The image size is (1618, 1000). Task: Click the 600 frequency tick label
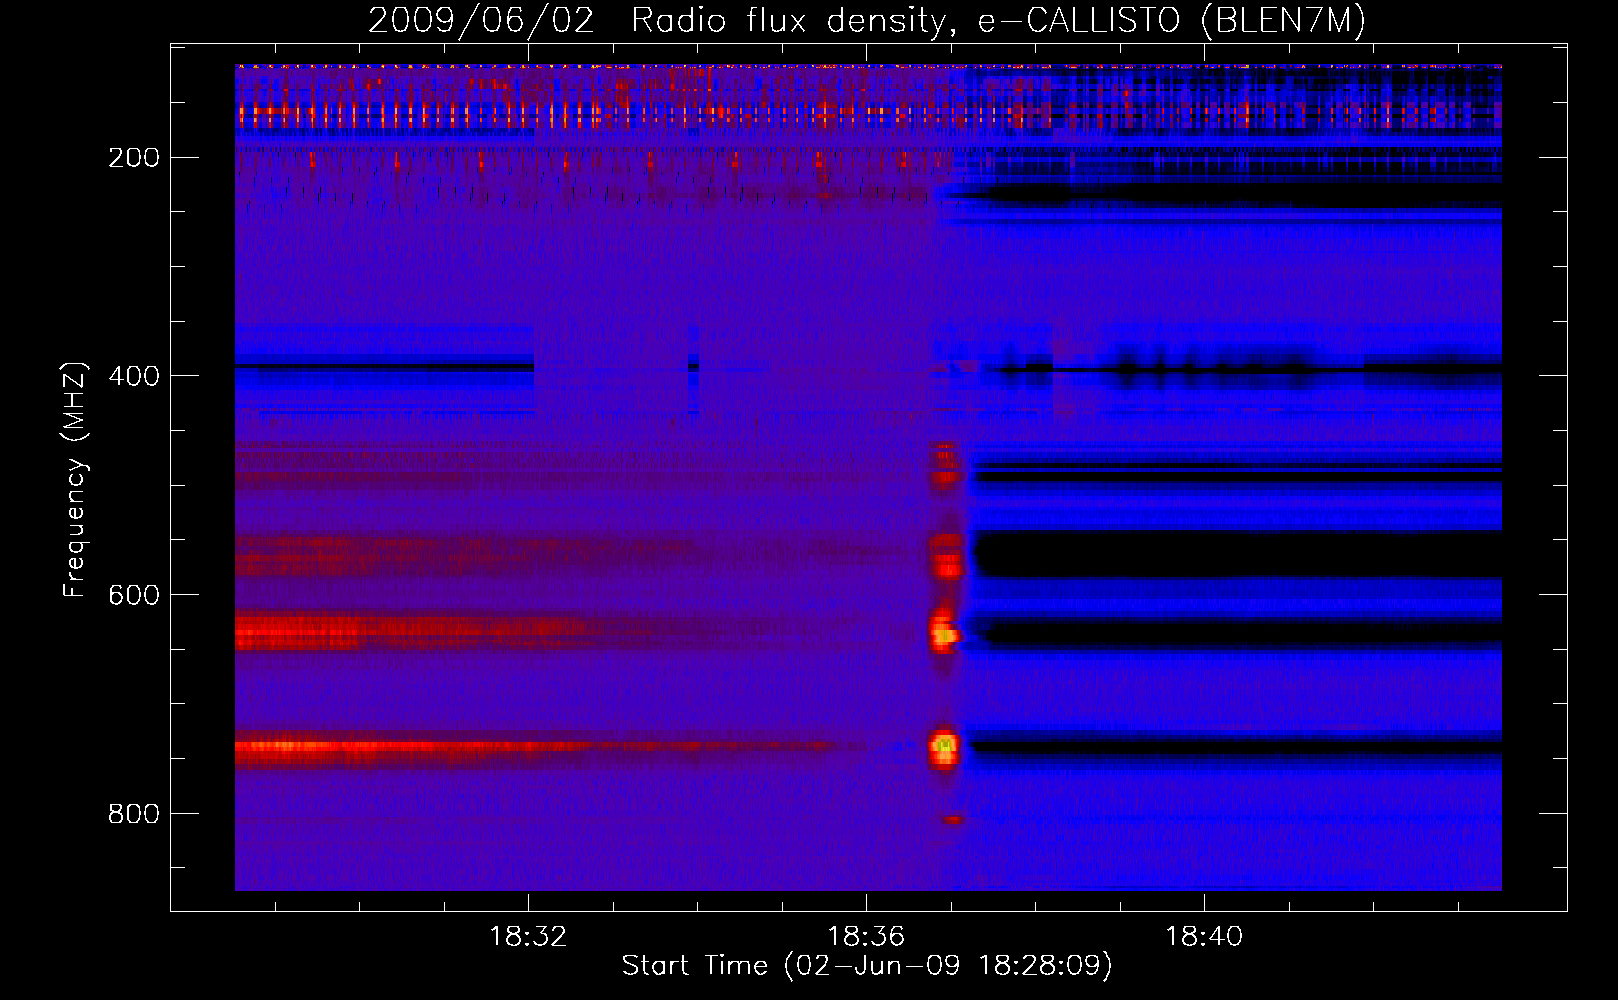click(134, 595)
